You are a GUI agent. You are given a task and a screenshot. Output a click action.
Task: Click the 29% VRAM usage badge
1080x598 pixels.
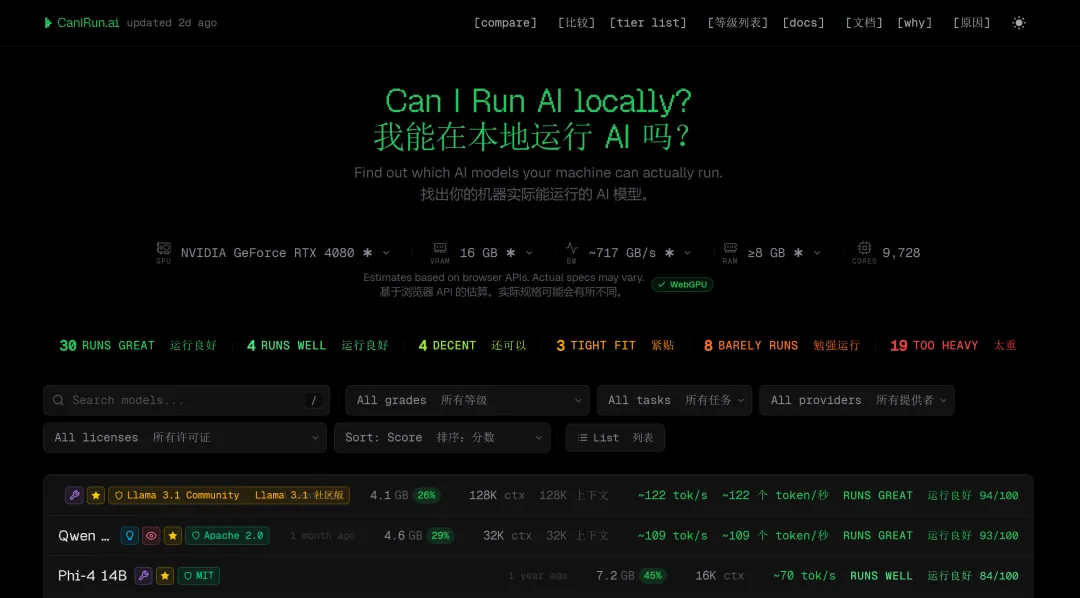coord(440,535)
